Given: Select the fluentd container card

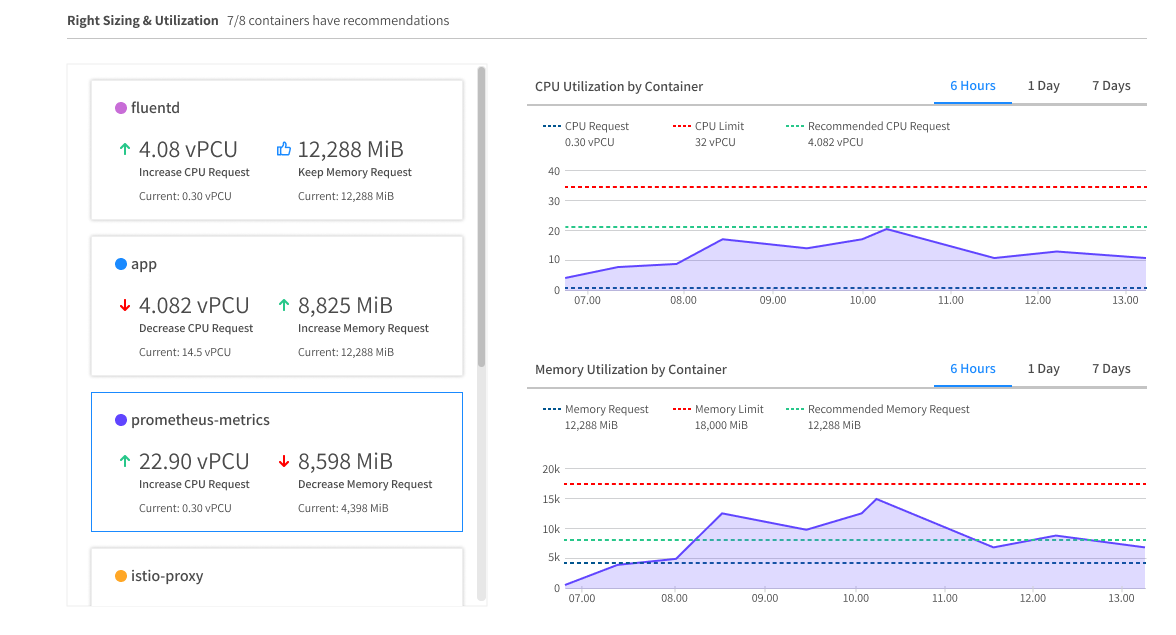Looking at the screenshot, I should click(277, 150).
